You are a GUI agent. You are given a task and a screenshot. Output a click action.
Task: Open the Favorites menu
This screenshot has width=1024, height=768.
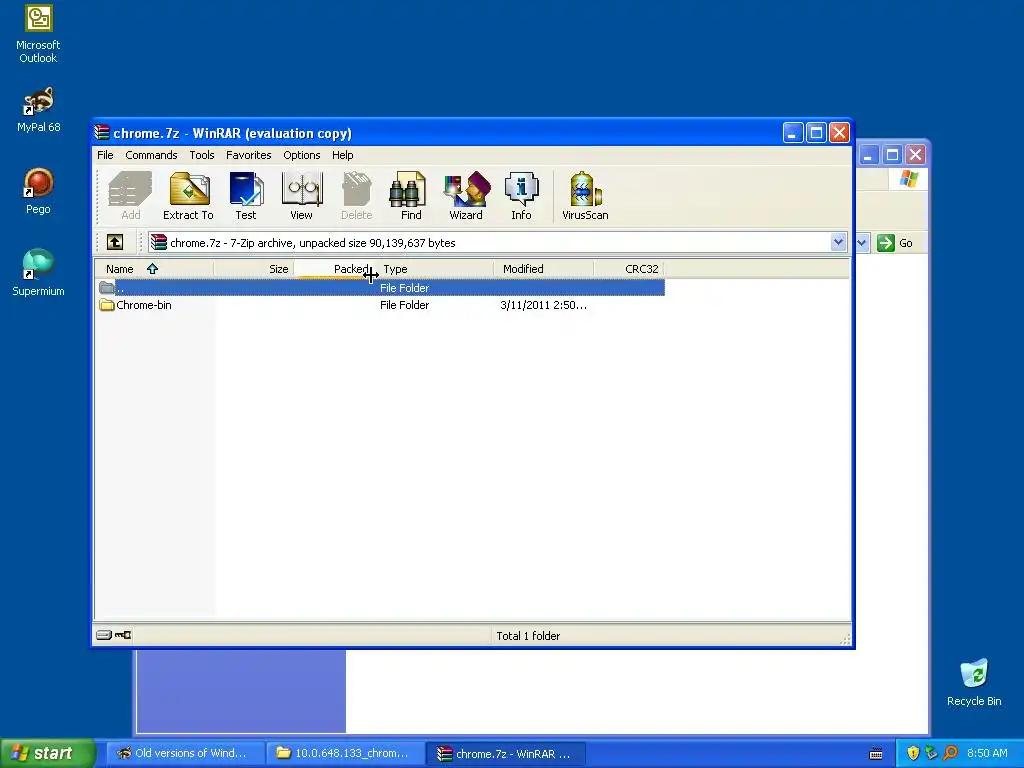[x=248, y=155]
